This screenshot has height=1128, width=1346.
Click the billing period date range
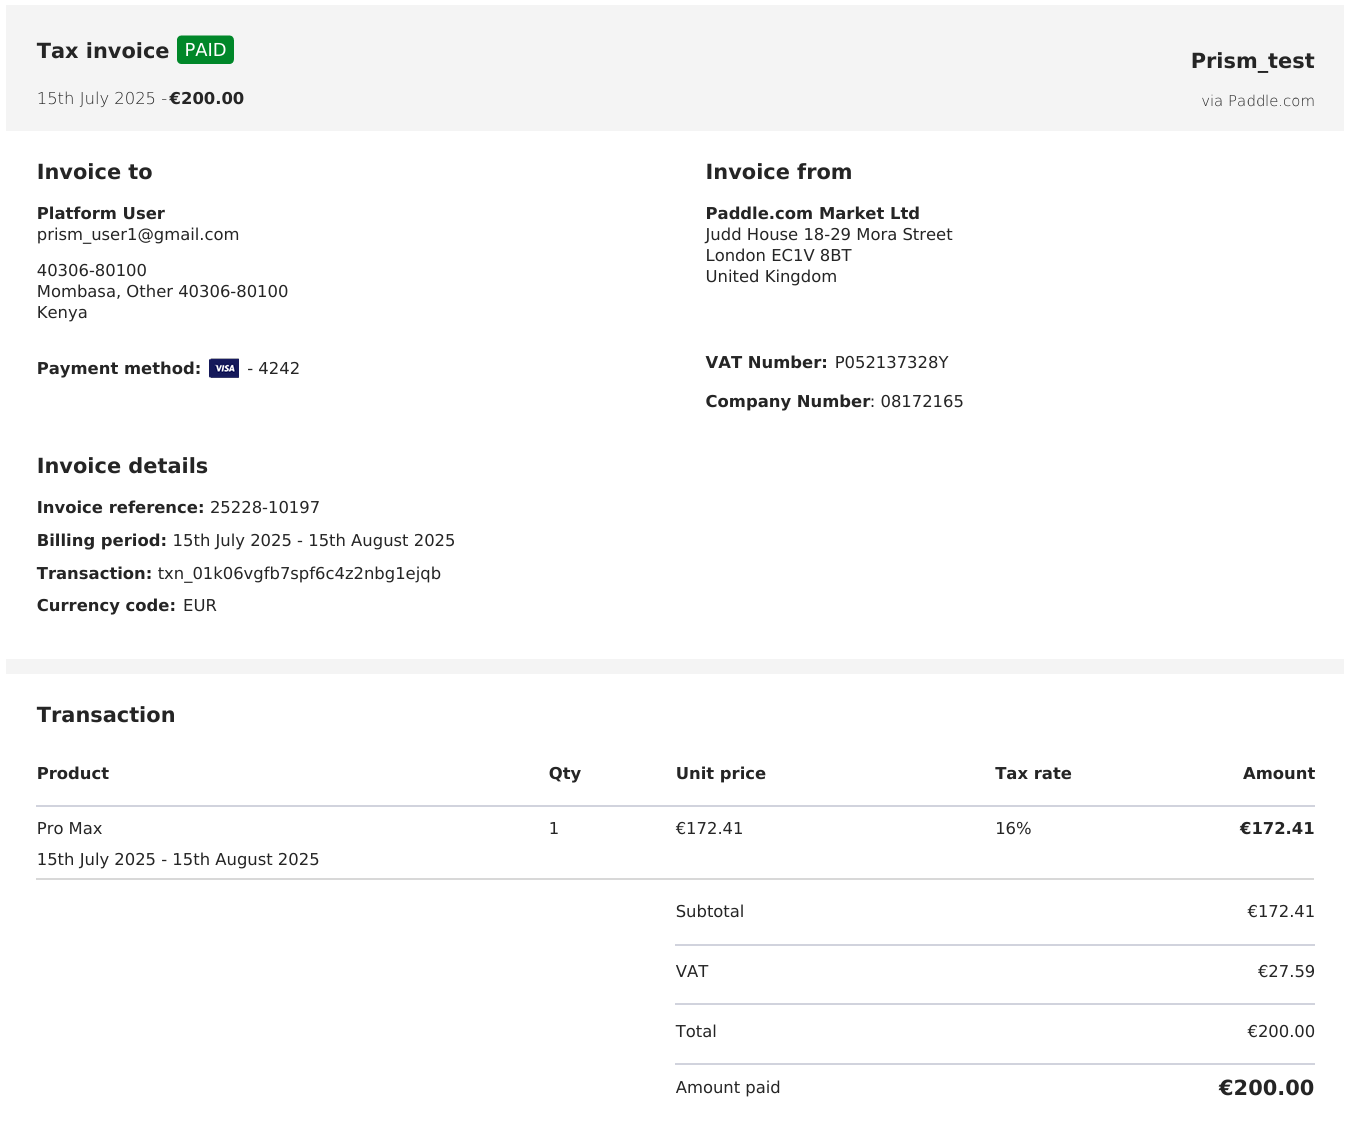[x=314, y=541]
